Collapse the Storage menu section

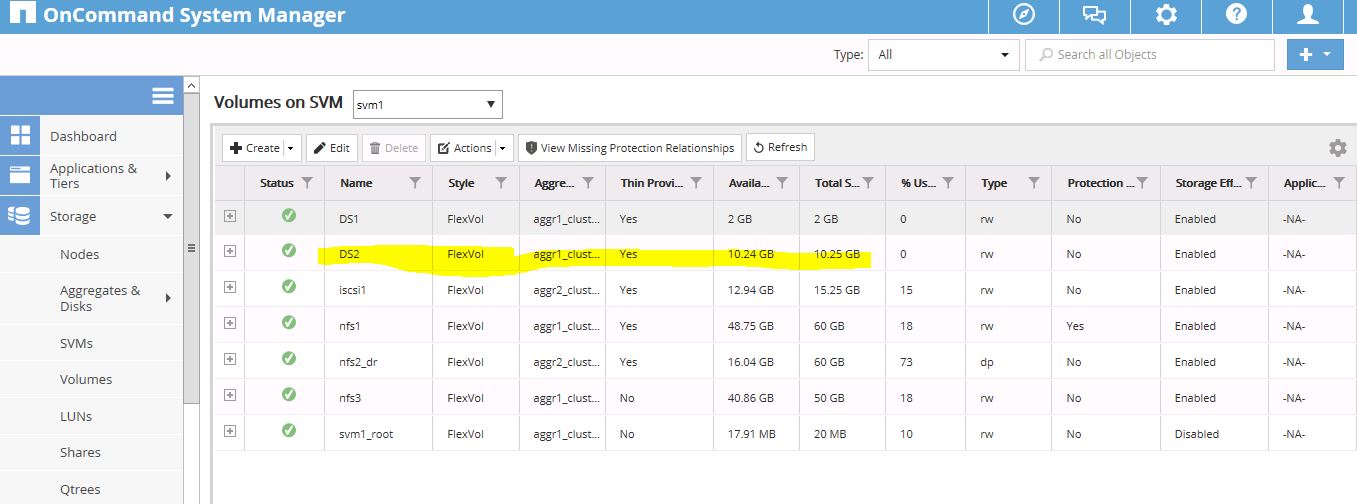(x=168, y=216)
